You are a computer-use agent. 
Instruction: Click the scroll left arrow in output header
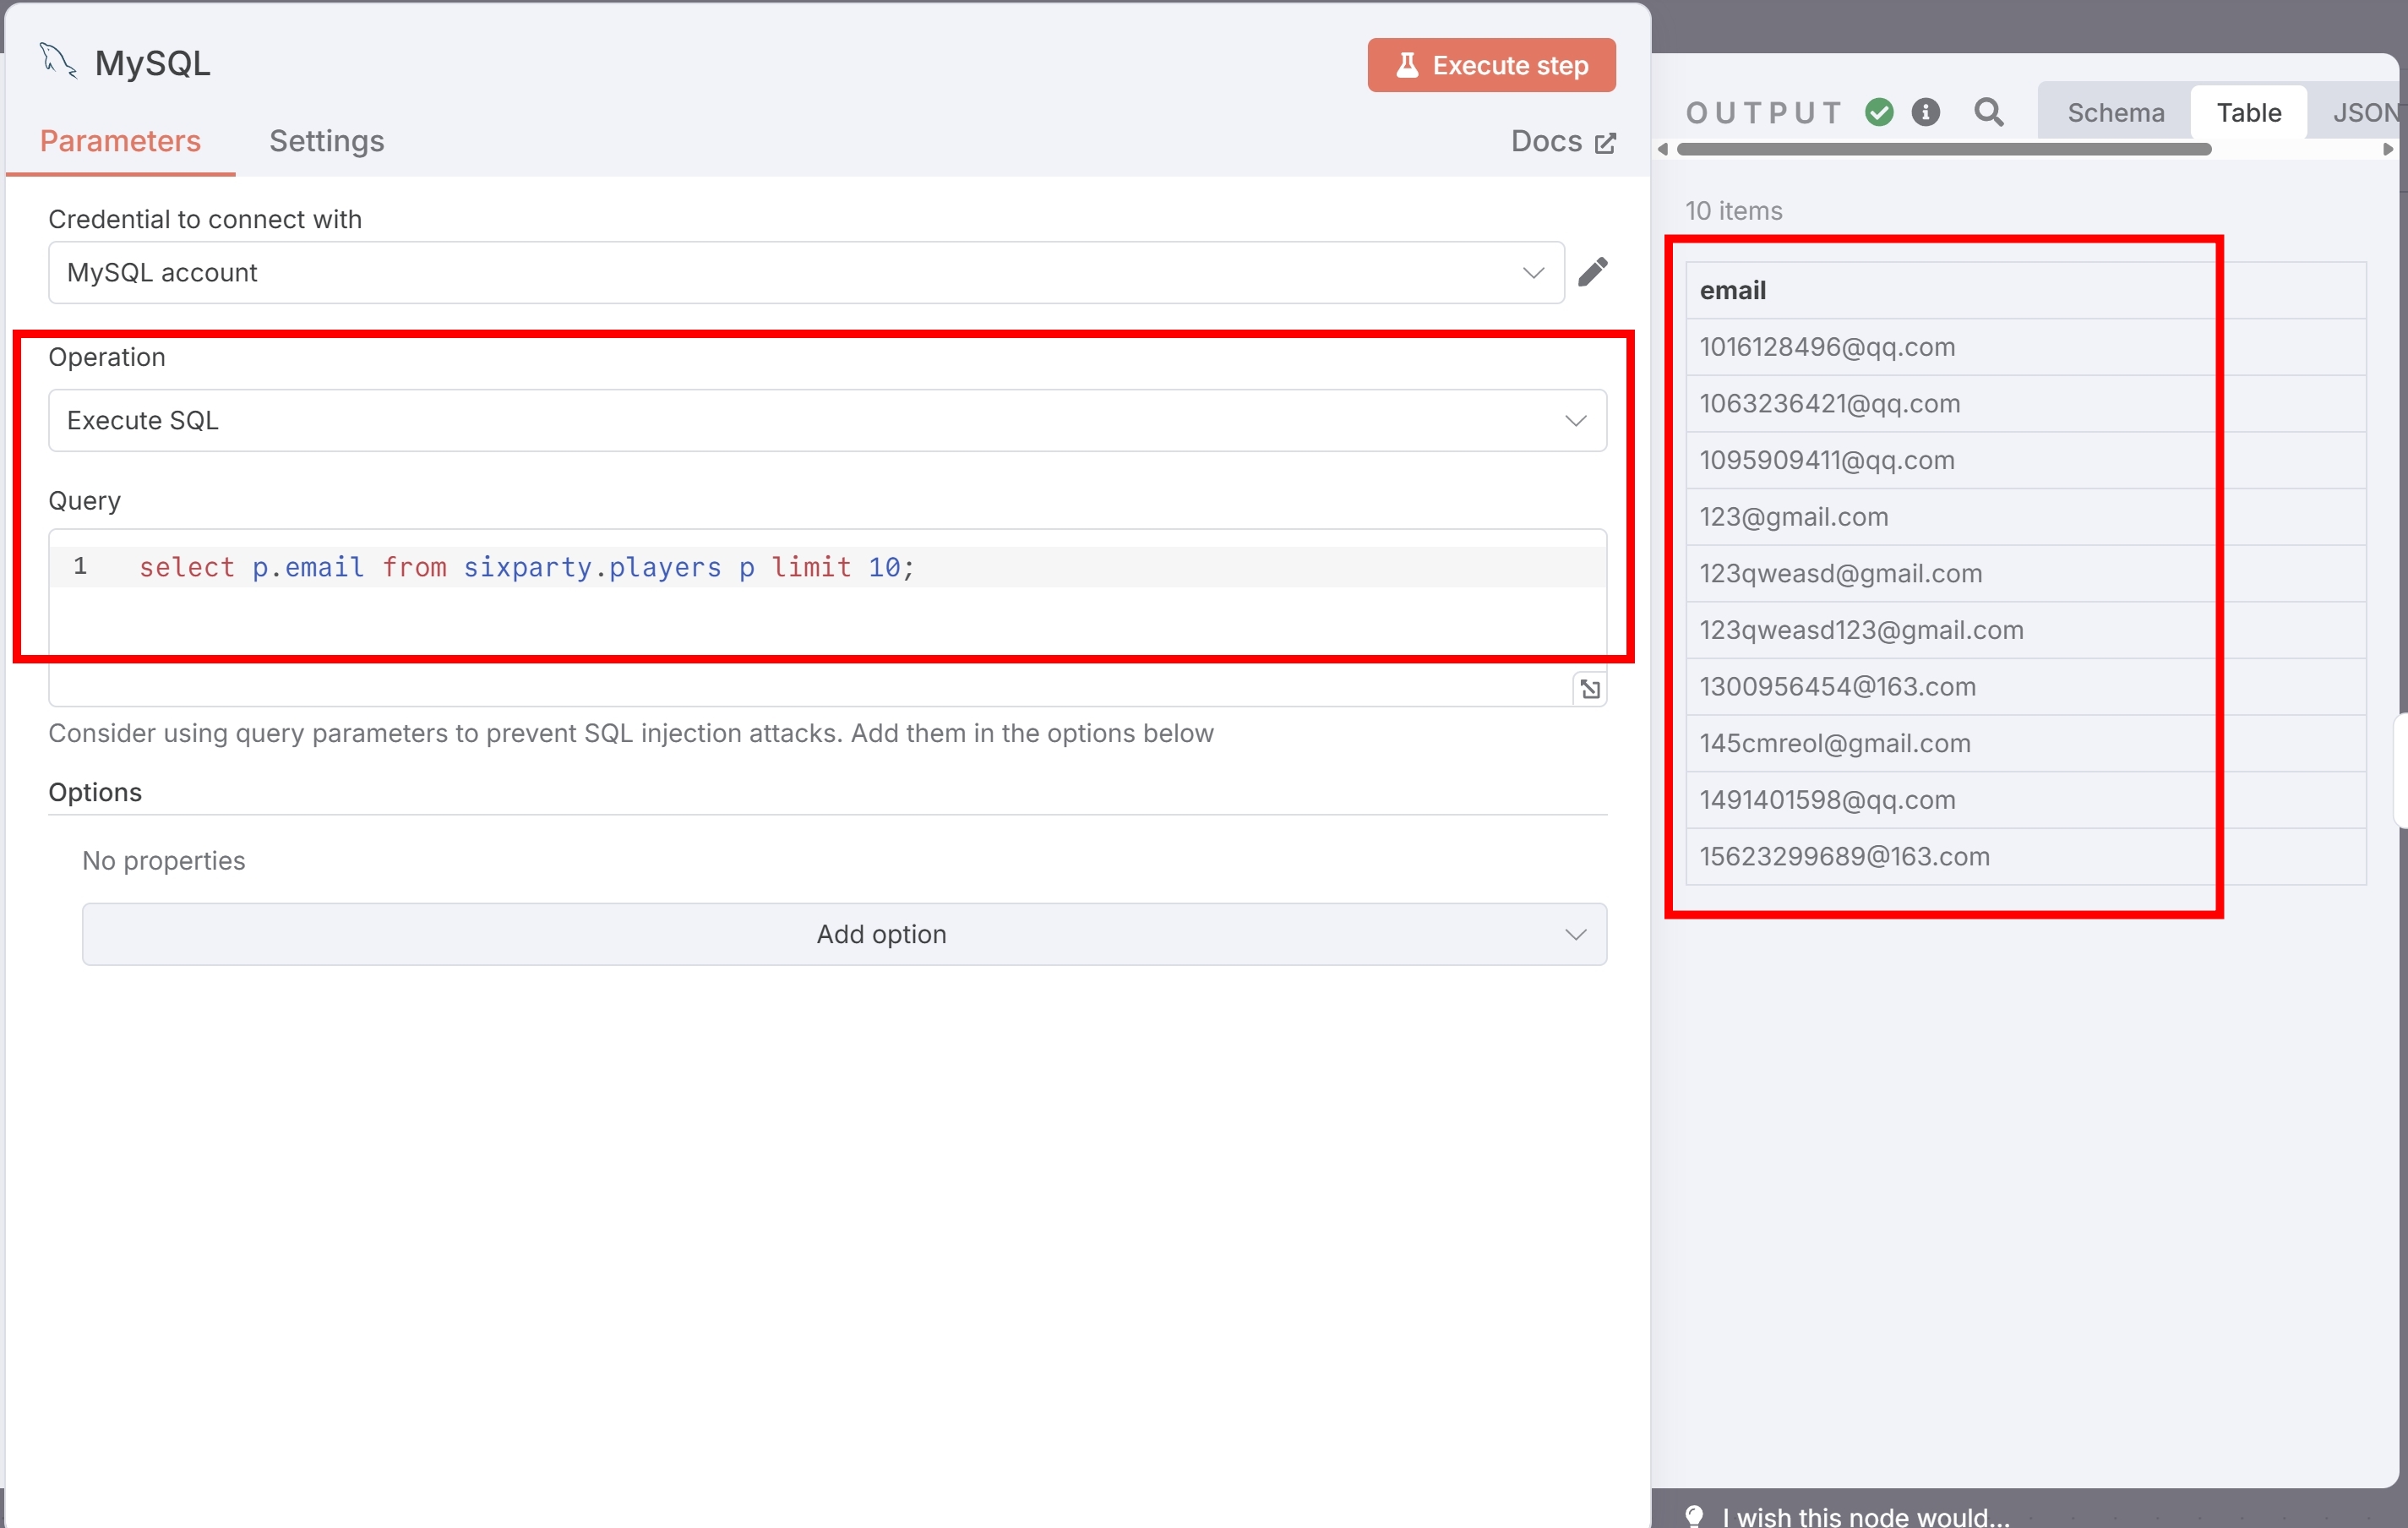(x=1663, y=150)
